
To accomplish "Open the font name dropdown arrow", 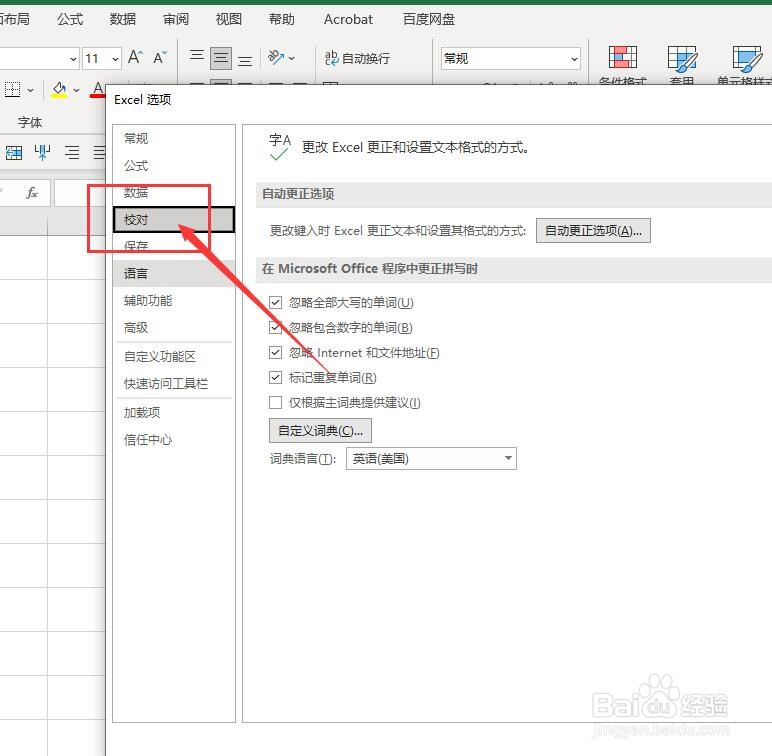I will tap(73, 59).
